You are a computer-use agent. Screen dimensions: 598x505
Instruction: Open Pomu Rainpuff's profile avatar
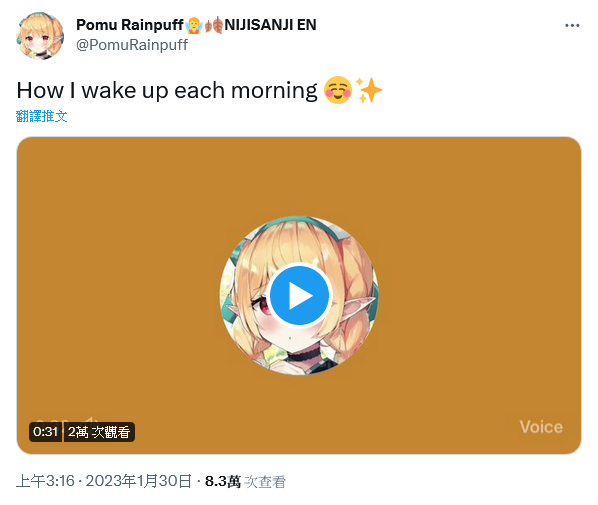(40, 36)
